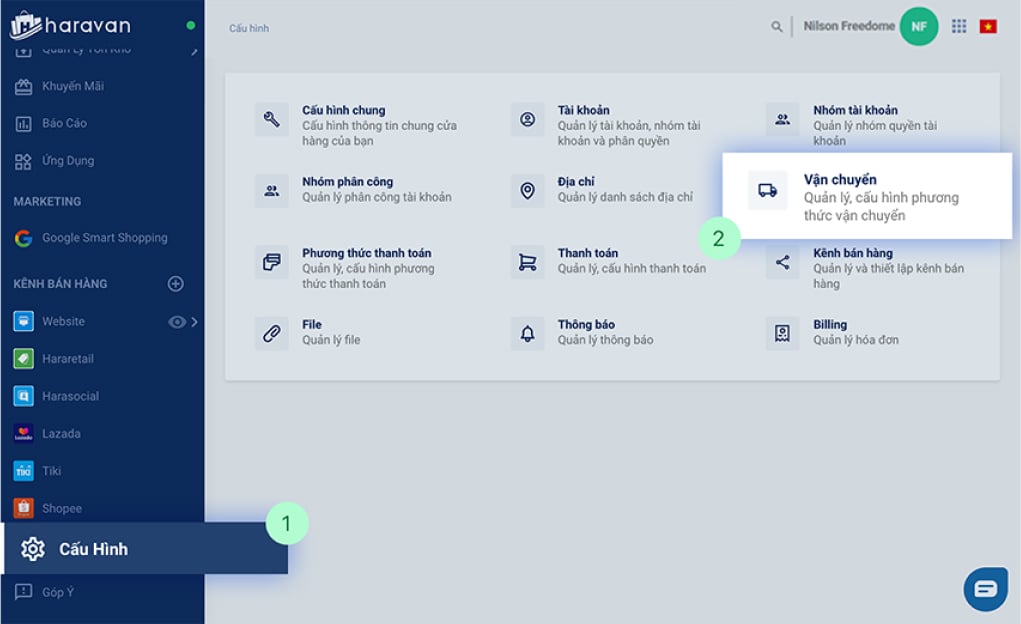Select Cấu Hình in the sidebar
The height and width of the screenshot is (624, 1021).
[x=146, y=548]
